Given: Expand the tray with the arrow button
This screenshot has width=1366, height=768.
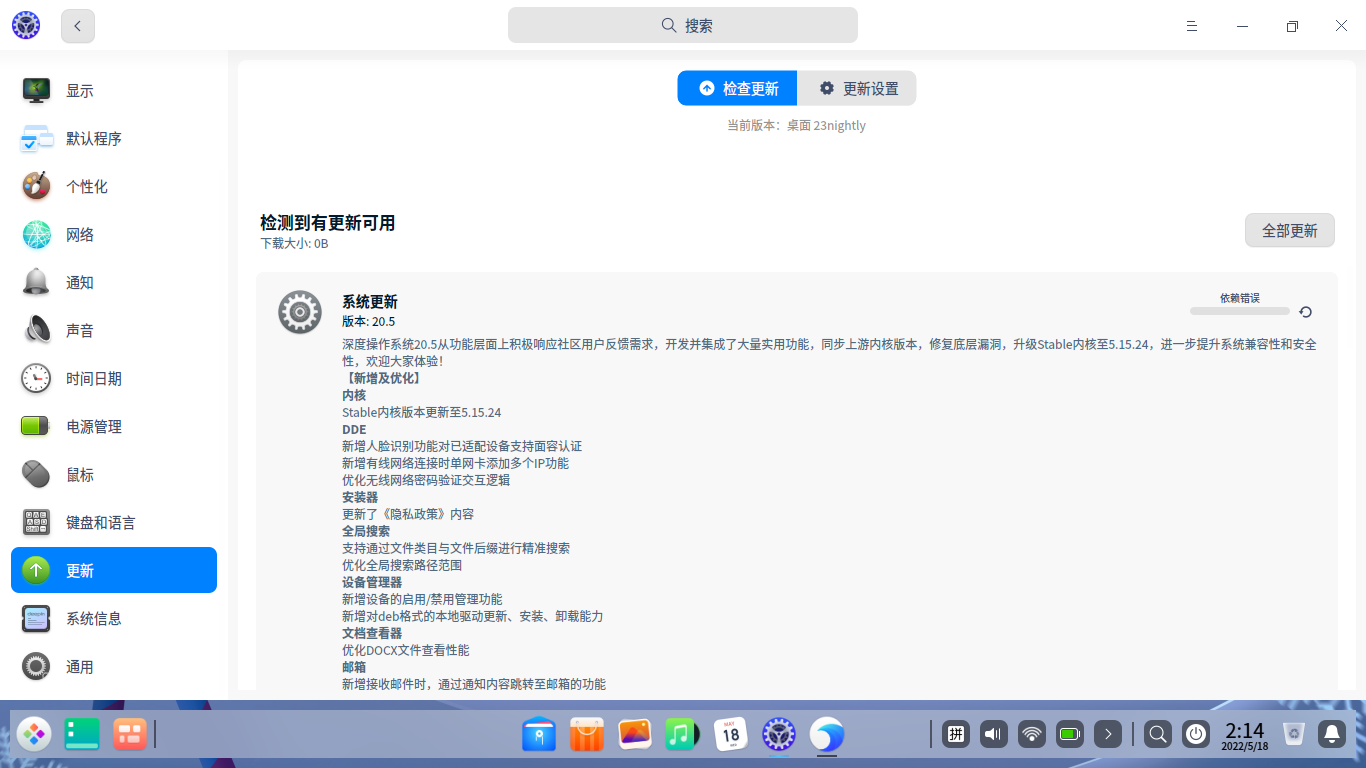Looking at the screenshot, I should click(1108, 735).
